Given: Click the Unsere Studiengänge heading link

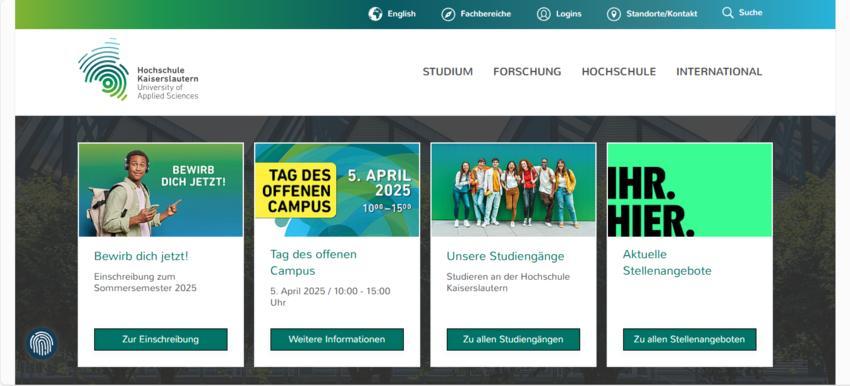Looking at the screenshot, I should [x=505, y=256].
